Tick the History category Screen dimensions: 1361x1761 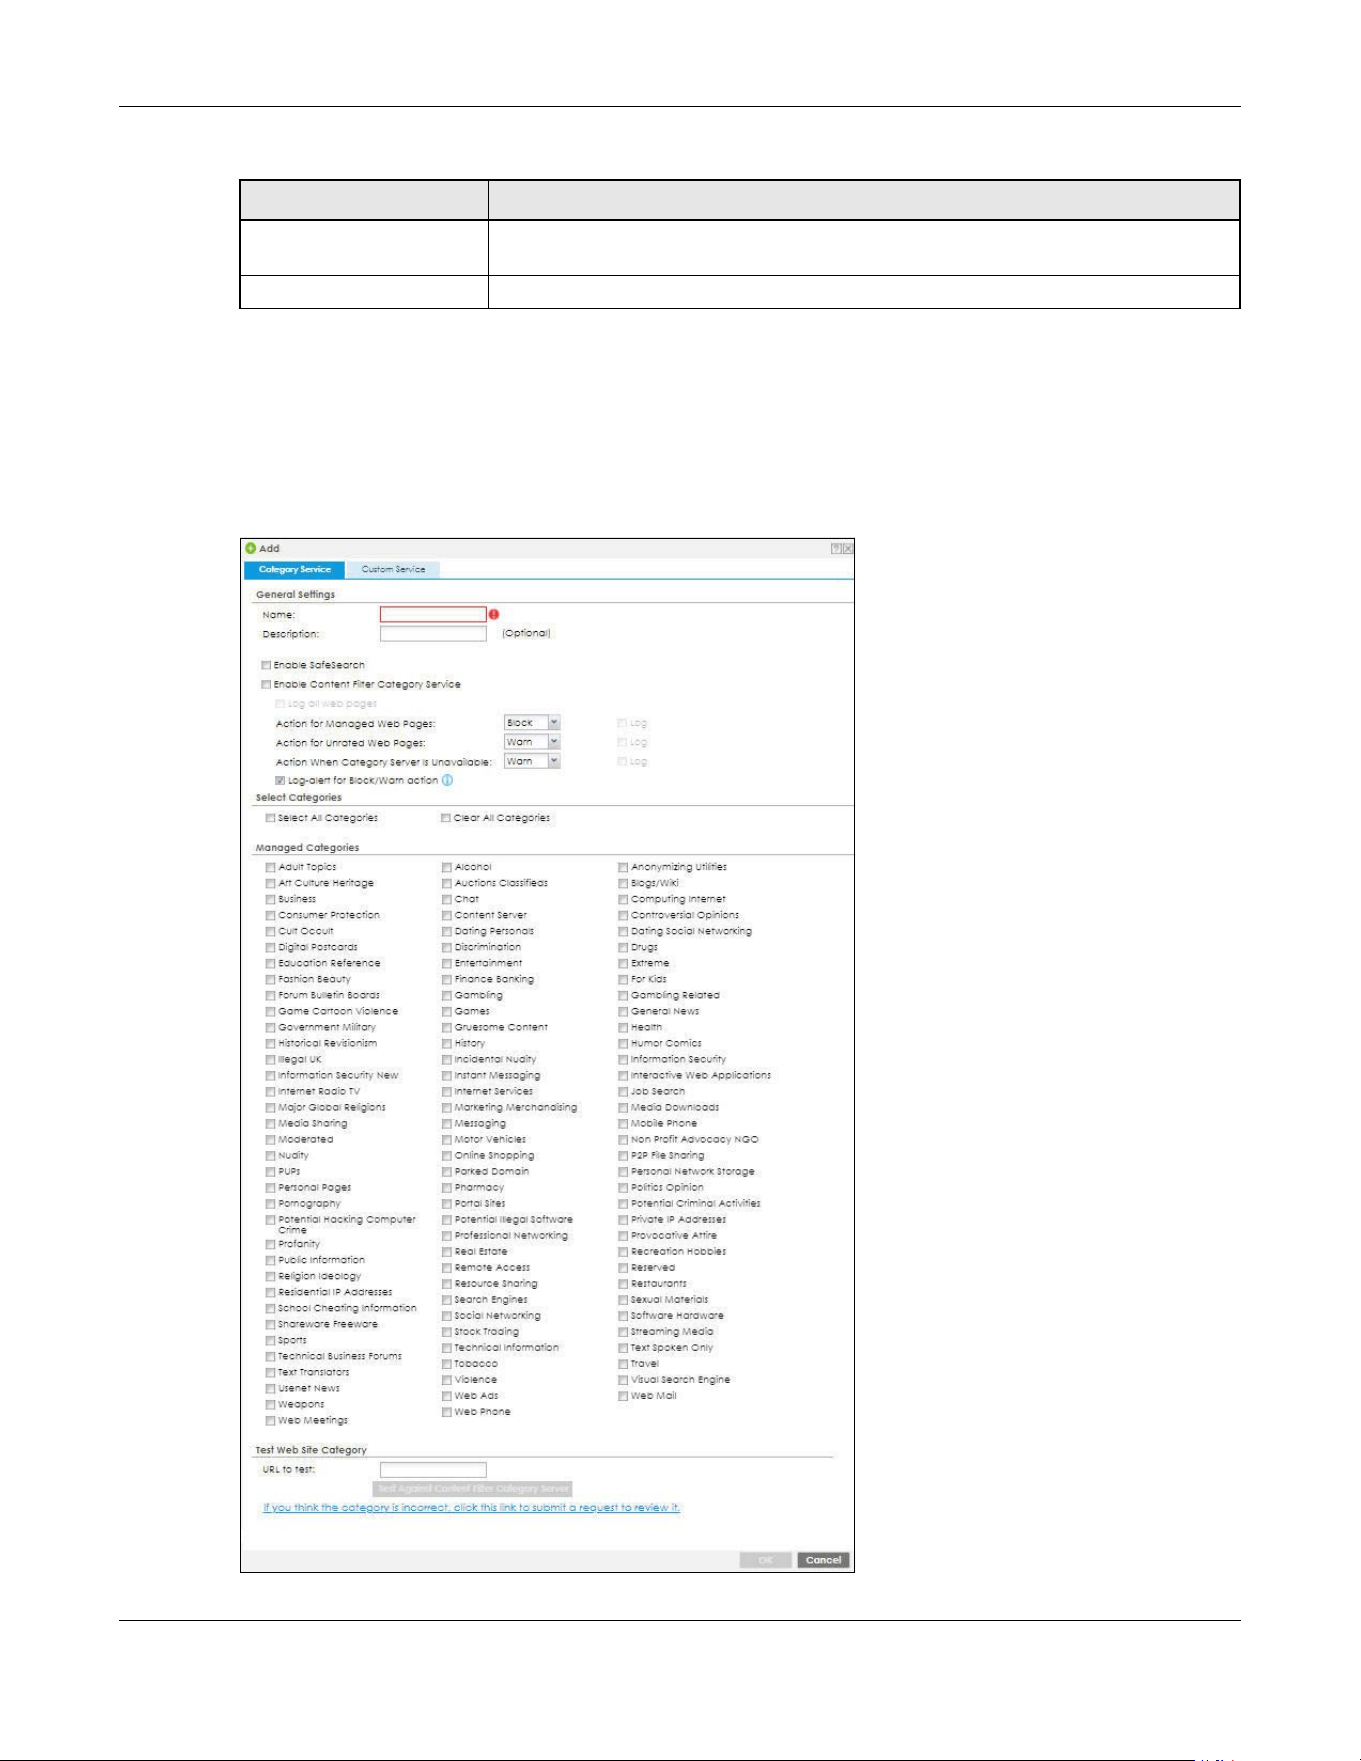click(x=447, y=1043)
